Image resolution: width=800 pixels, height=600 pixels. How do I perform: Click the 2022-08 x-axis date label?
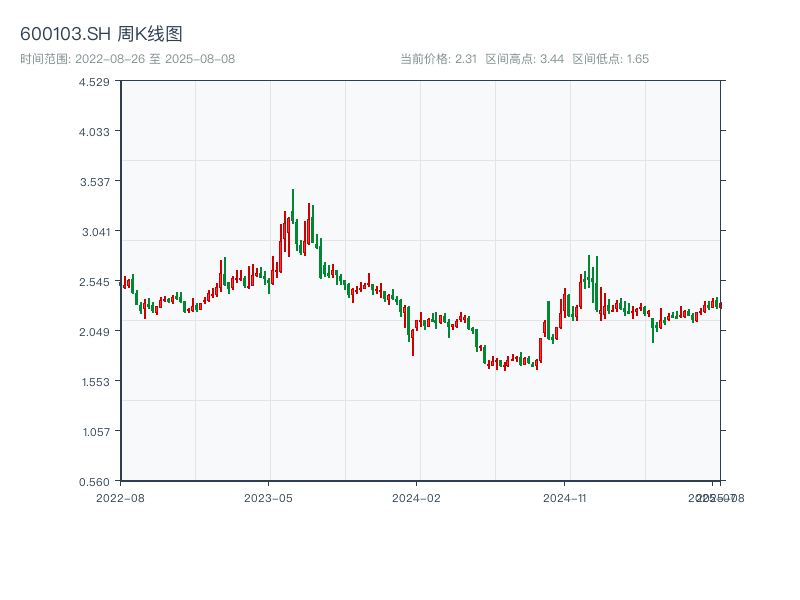click(120, 497)
